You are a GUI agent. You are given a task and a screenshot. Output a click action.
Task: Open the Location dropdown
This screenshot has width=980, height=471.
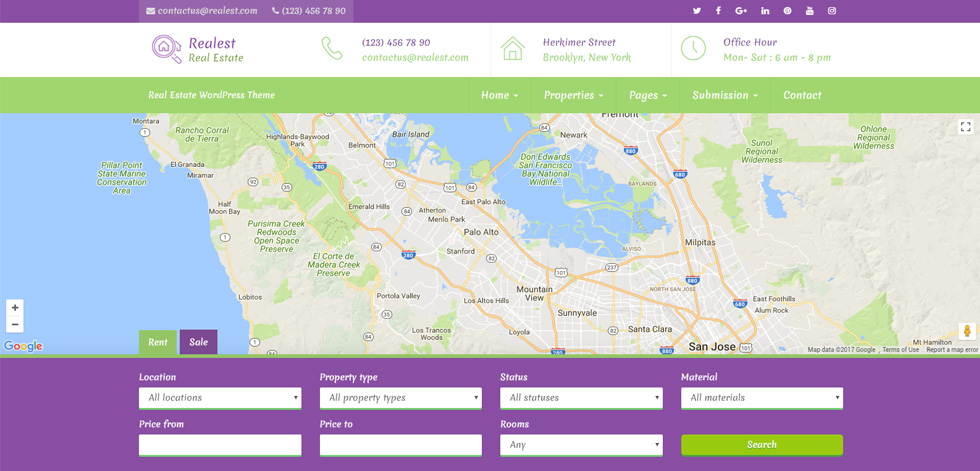click(220, 398)
